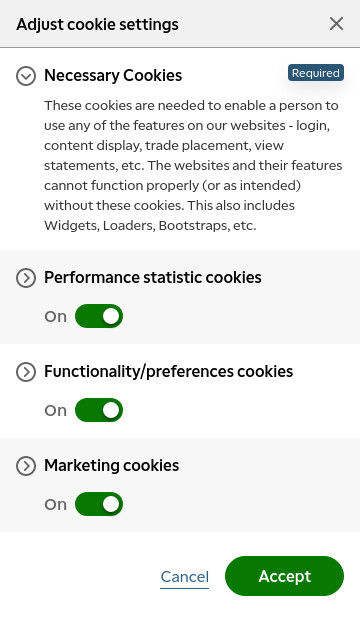This screenshot has width=360, height=640.
Task: Turn off Performance statistic cookies toggle
Action: click(x=99, y=316)
